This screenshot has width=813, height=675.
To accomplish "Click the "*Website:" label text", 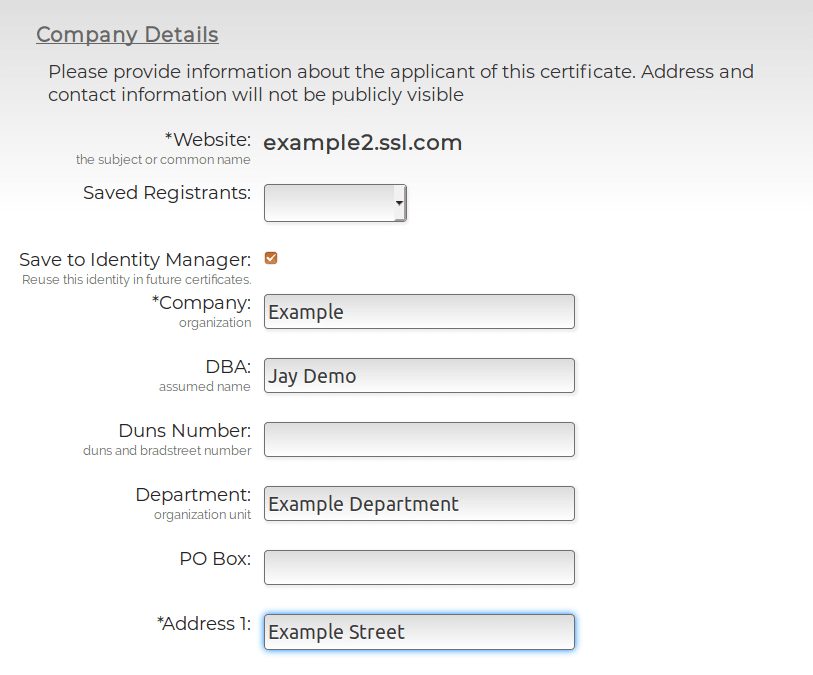I will pos(207,140).
